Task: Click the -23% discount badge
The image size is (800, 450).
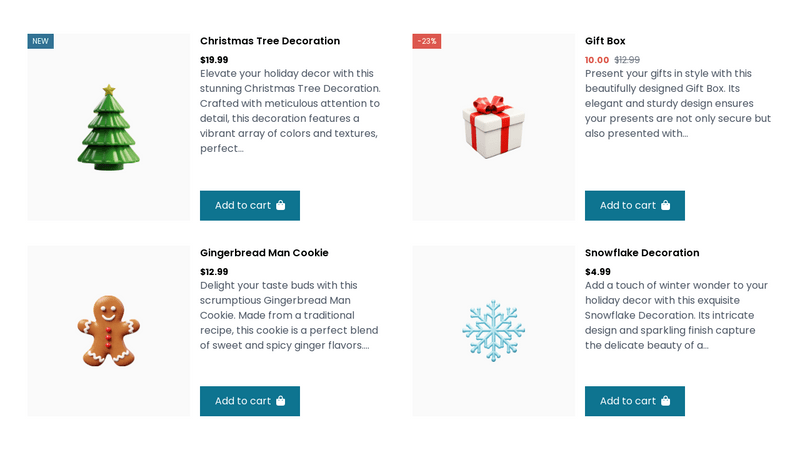Action: click(x=427, y=41)
